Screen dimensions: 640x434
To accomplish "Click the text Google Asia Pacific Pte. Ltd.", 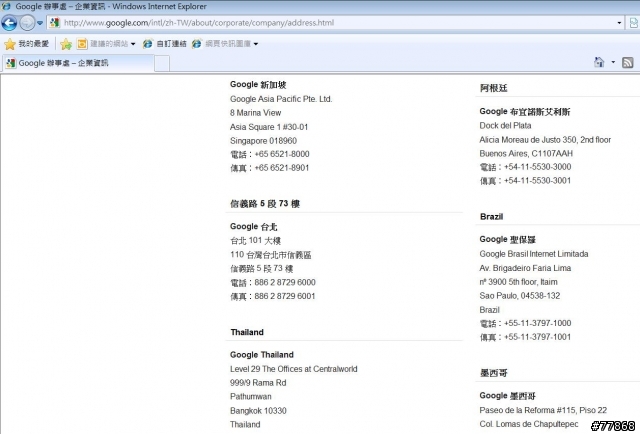I will pos(281,99).
